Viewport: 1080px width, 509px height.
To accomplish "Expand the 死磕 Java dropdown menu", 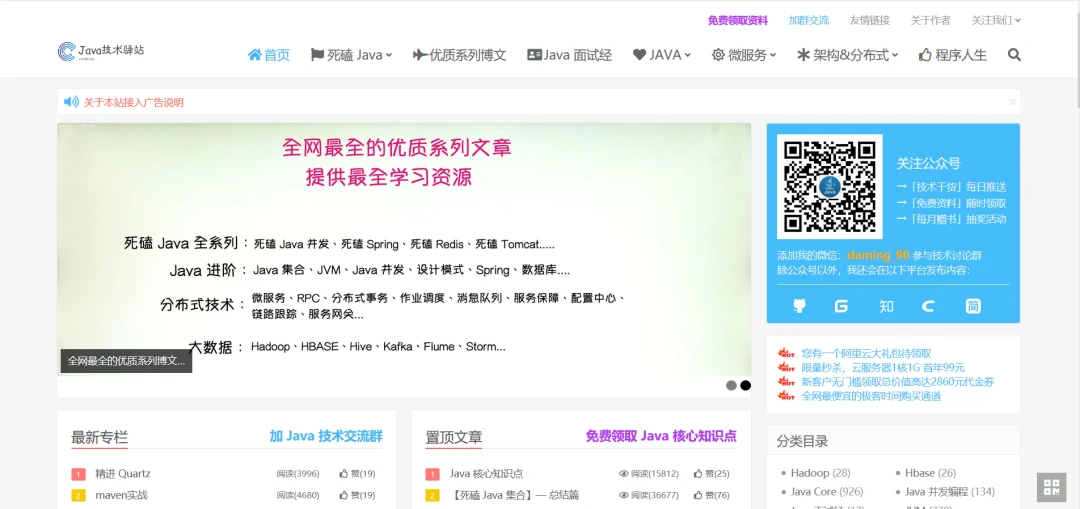I will tap(352, 55).
